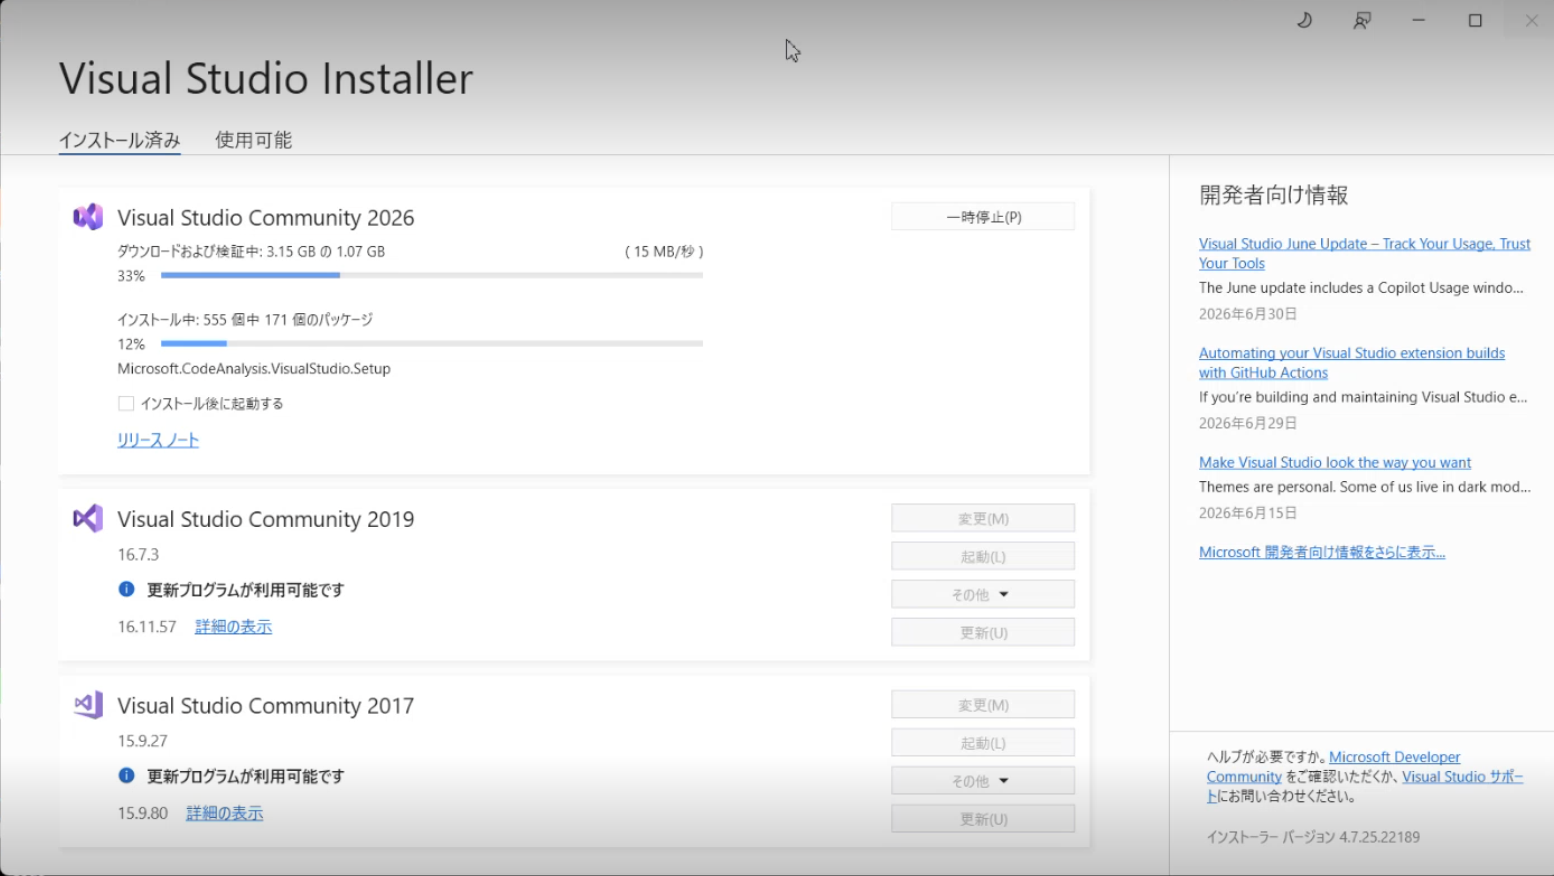Click the 33% download progress bar
The width and height of the screenshot is (1554, 876).
(x=432, y=275)
